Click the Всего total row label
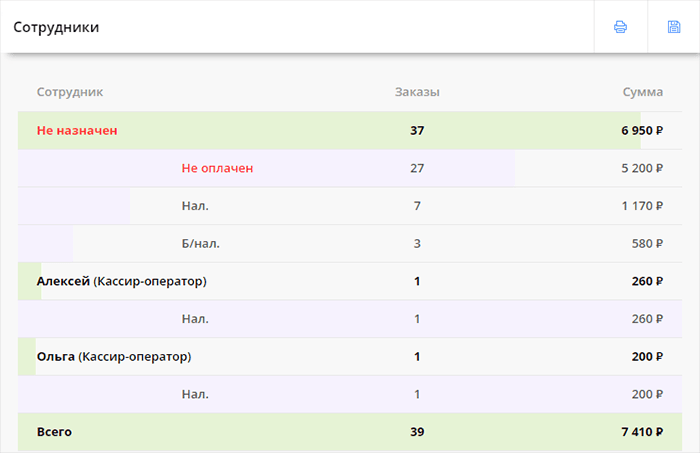Image resolution: width=700 pixels, height=453 pixels. coord(54,432)
